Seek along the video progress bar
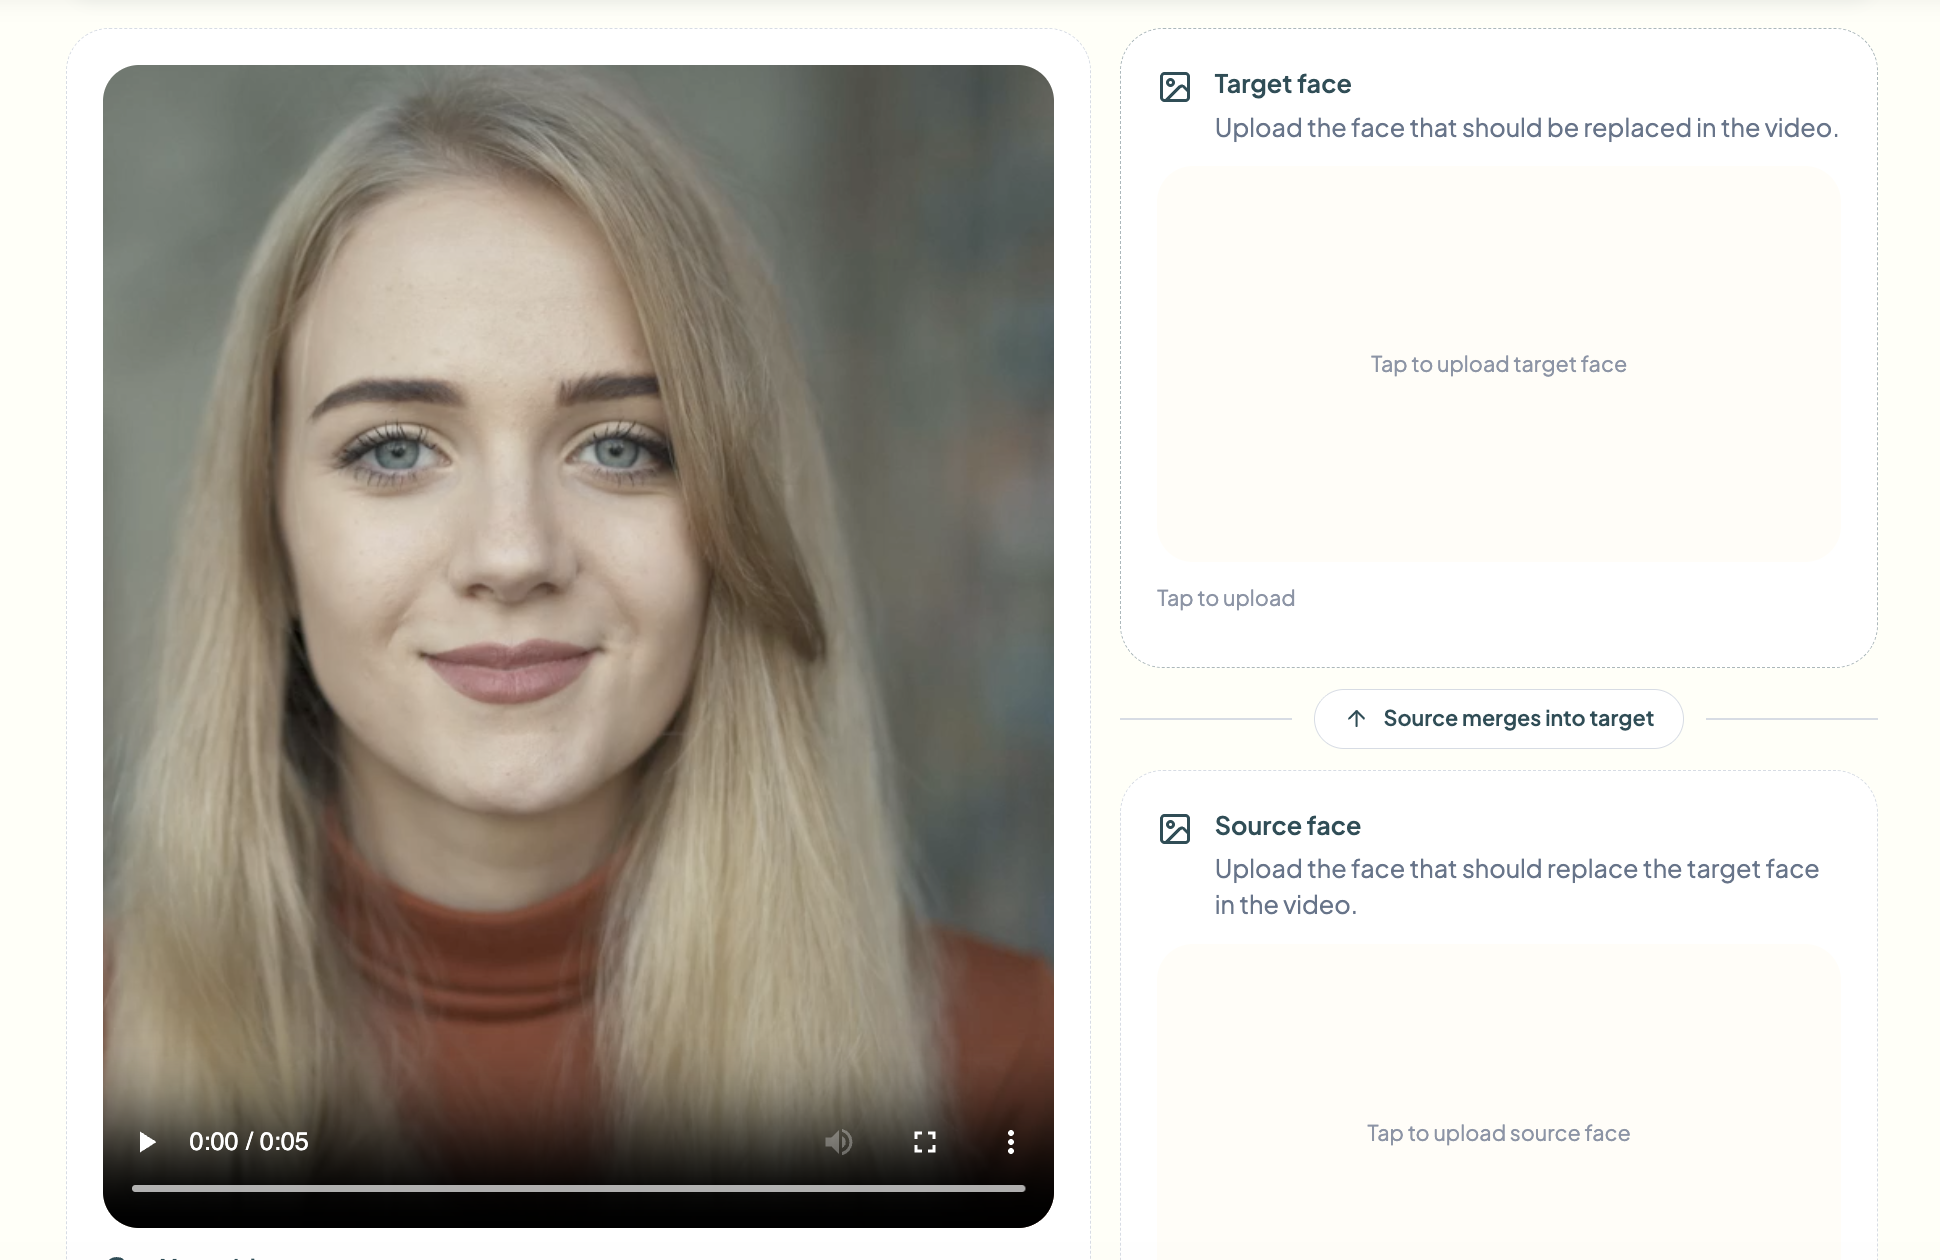The image size is (1940, 1260). [578, 1188]
